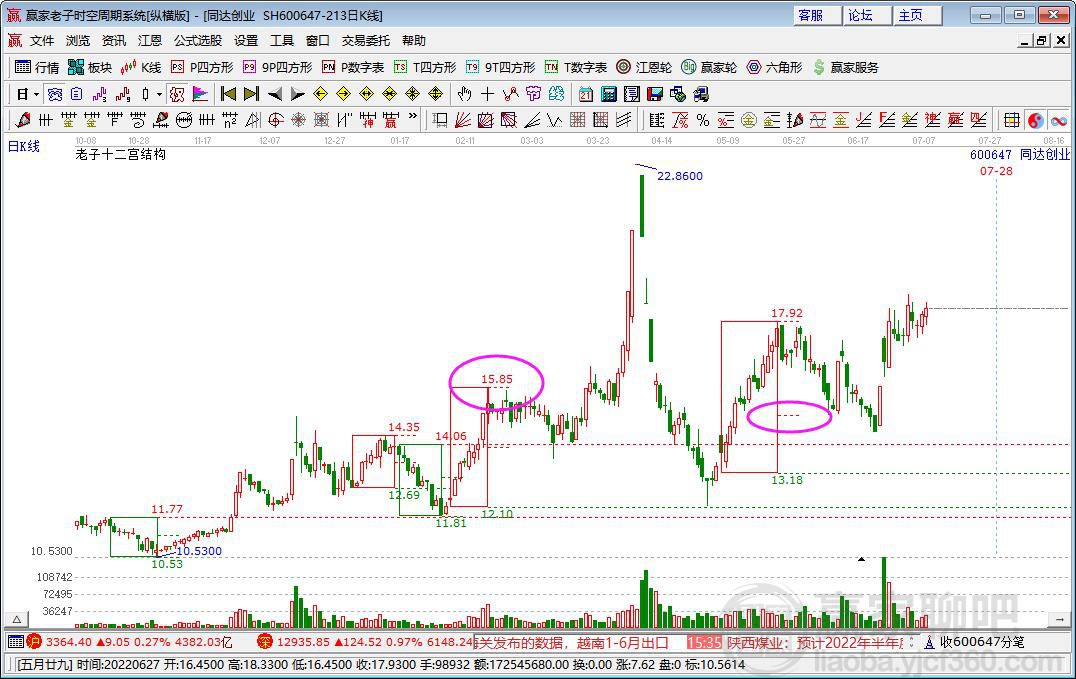Open the 六角形 hexagon tool
1076x679 pixels.
pos(774,67)
